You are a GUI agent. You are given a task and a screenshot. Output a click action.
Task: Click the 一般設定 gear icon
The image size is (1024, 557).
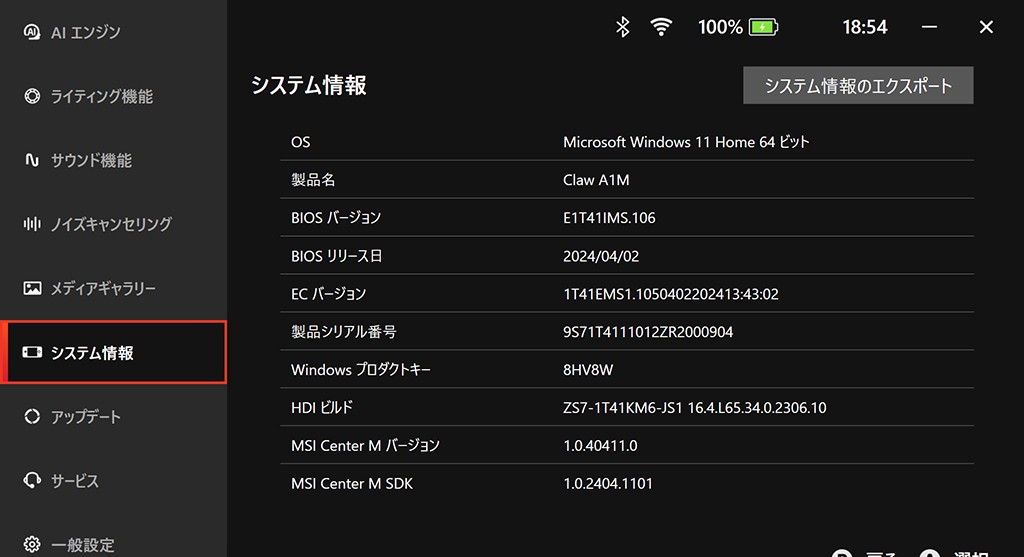coord(32,544)
